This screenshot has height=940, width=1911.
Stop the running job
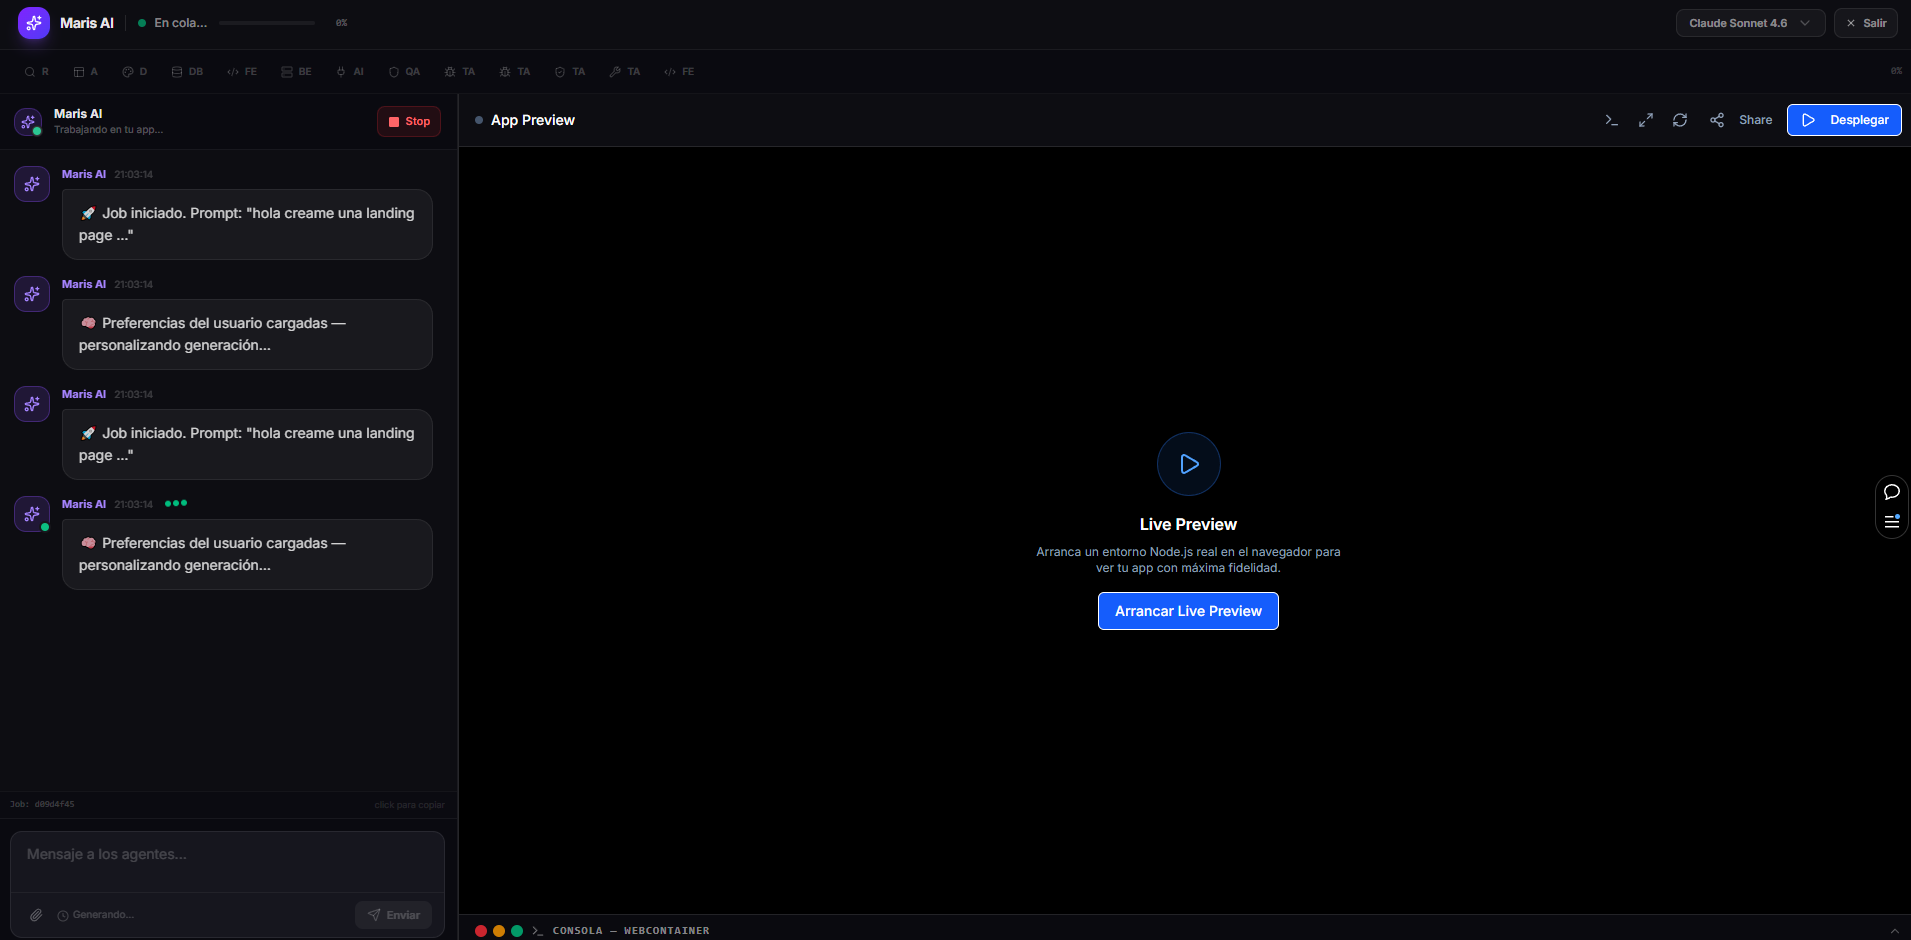point(409,121)
